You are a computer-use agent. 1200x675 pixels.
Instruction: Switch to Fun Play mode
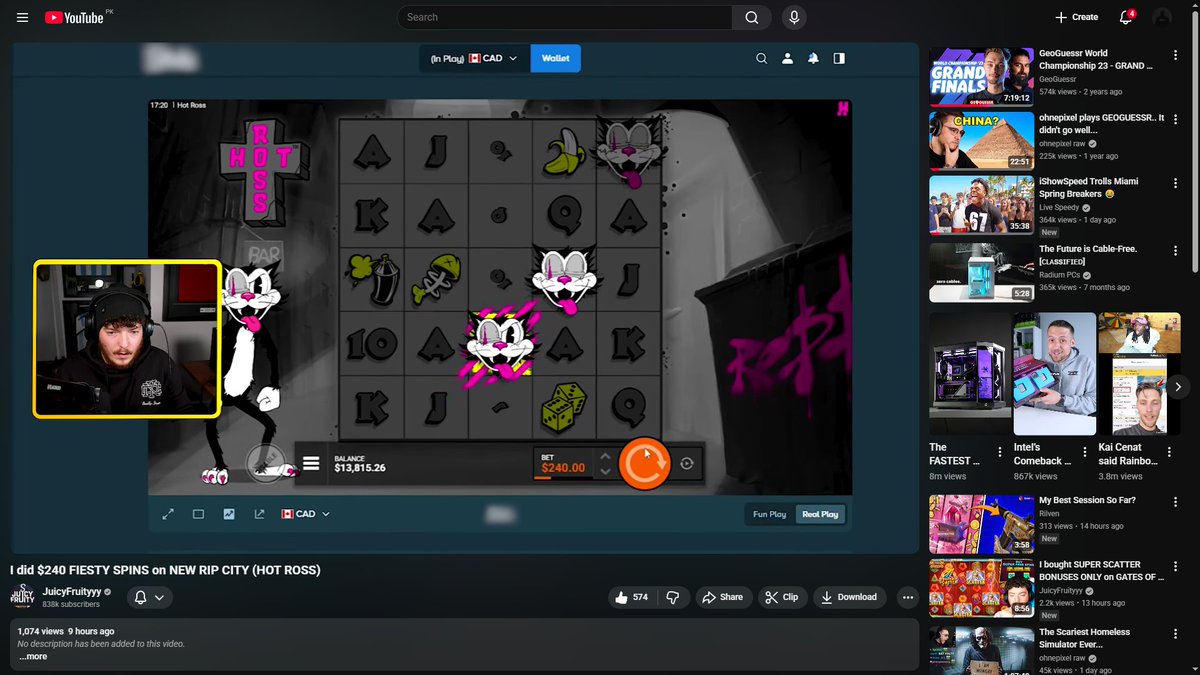[x=770, y=514]
